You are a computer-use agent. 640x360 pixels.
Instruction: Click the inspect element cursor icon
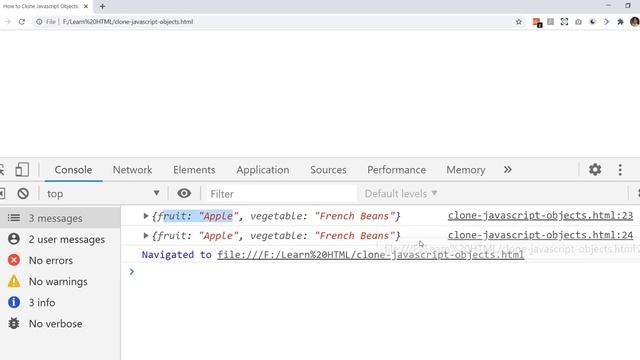2,169
